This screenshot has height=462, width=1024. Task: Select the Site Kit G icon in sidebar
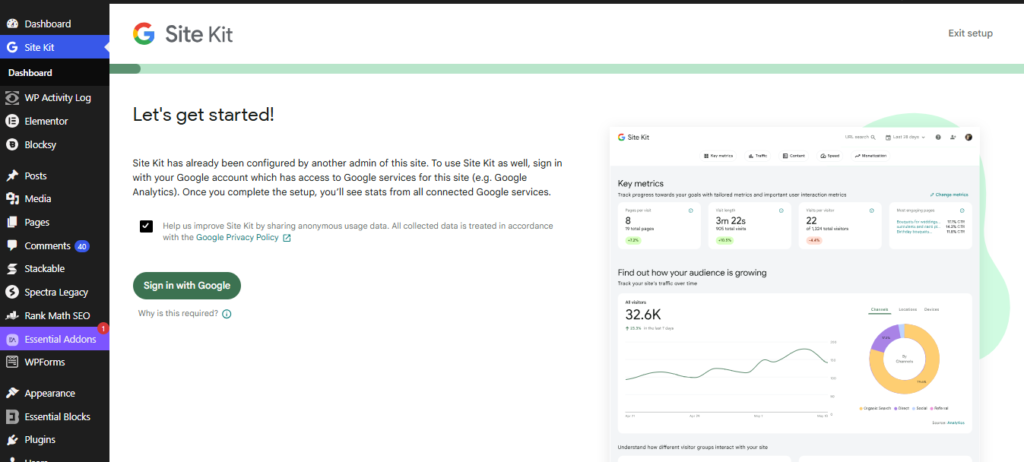pyautogui.click(x=12, y=47)
